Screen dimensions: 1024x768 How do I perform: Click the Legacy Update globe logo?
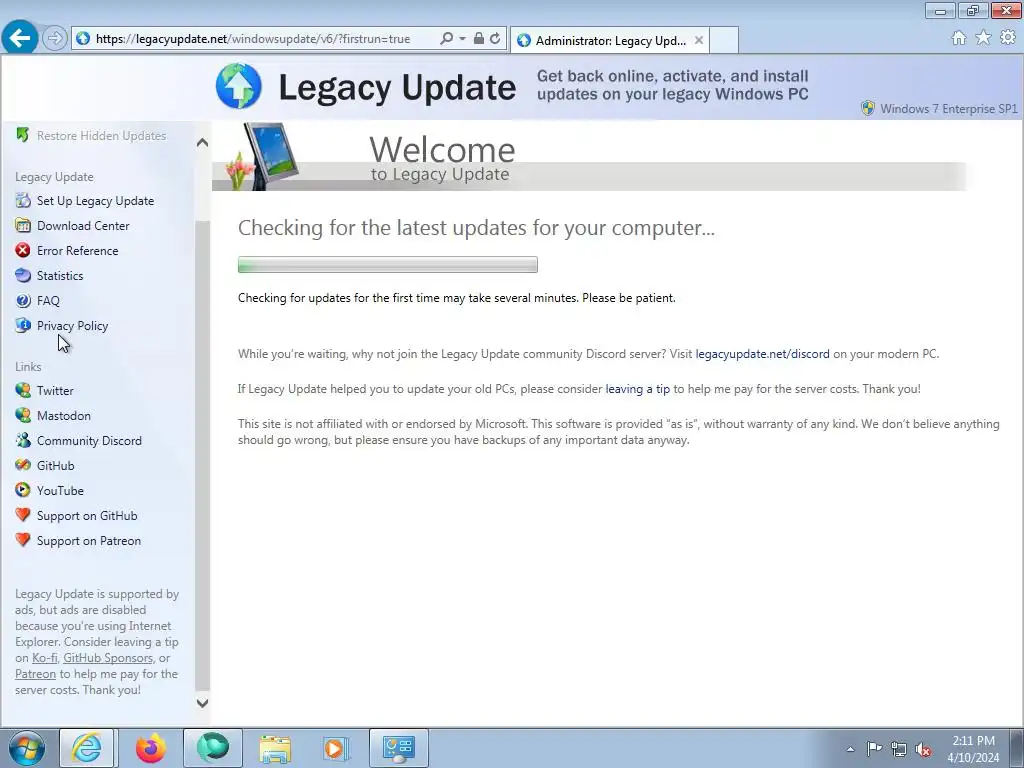239,86
